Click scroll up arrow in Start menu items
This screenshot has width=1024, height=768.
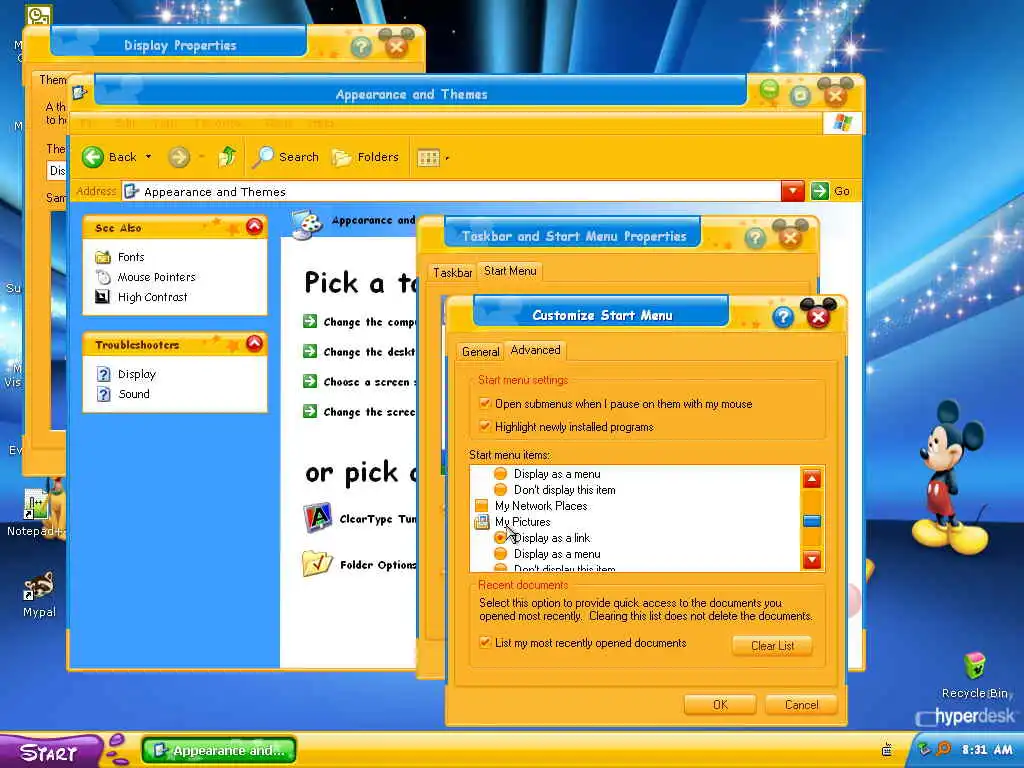(x=812, y=479)
